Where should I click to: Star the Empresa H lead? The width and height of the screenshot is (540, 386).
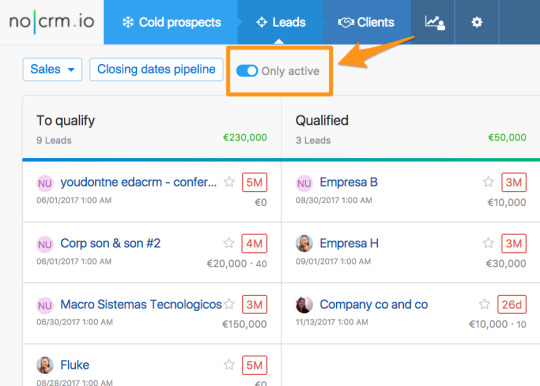point(488,243)
